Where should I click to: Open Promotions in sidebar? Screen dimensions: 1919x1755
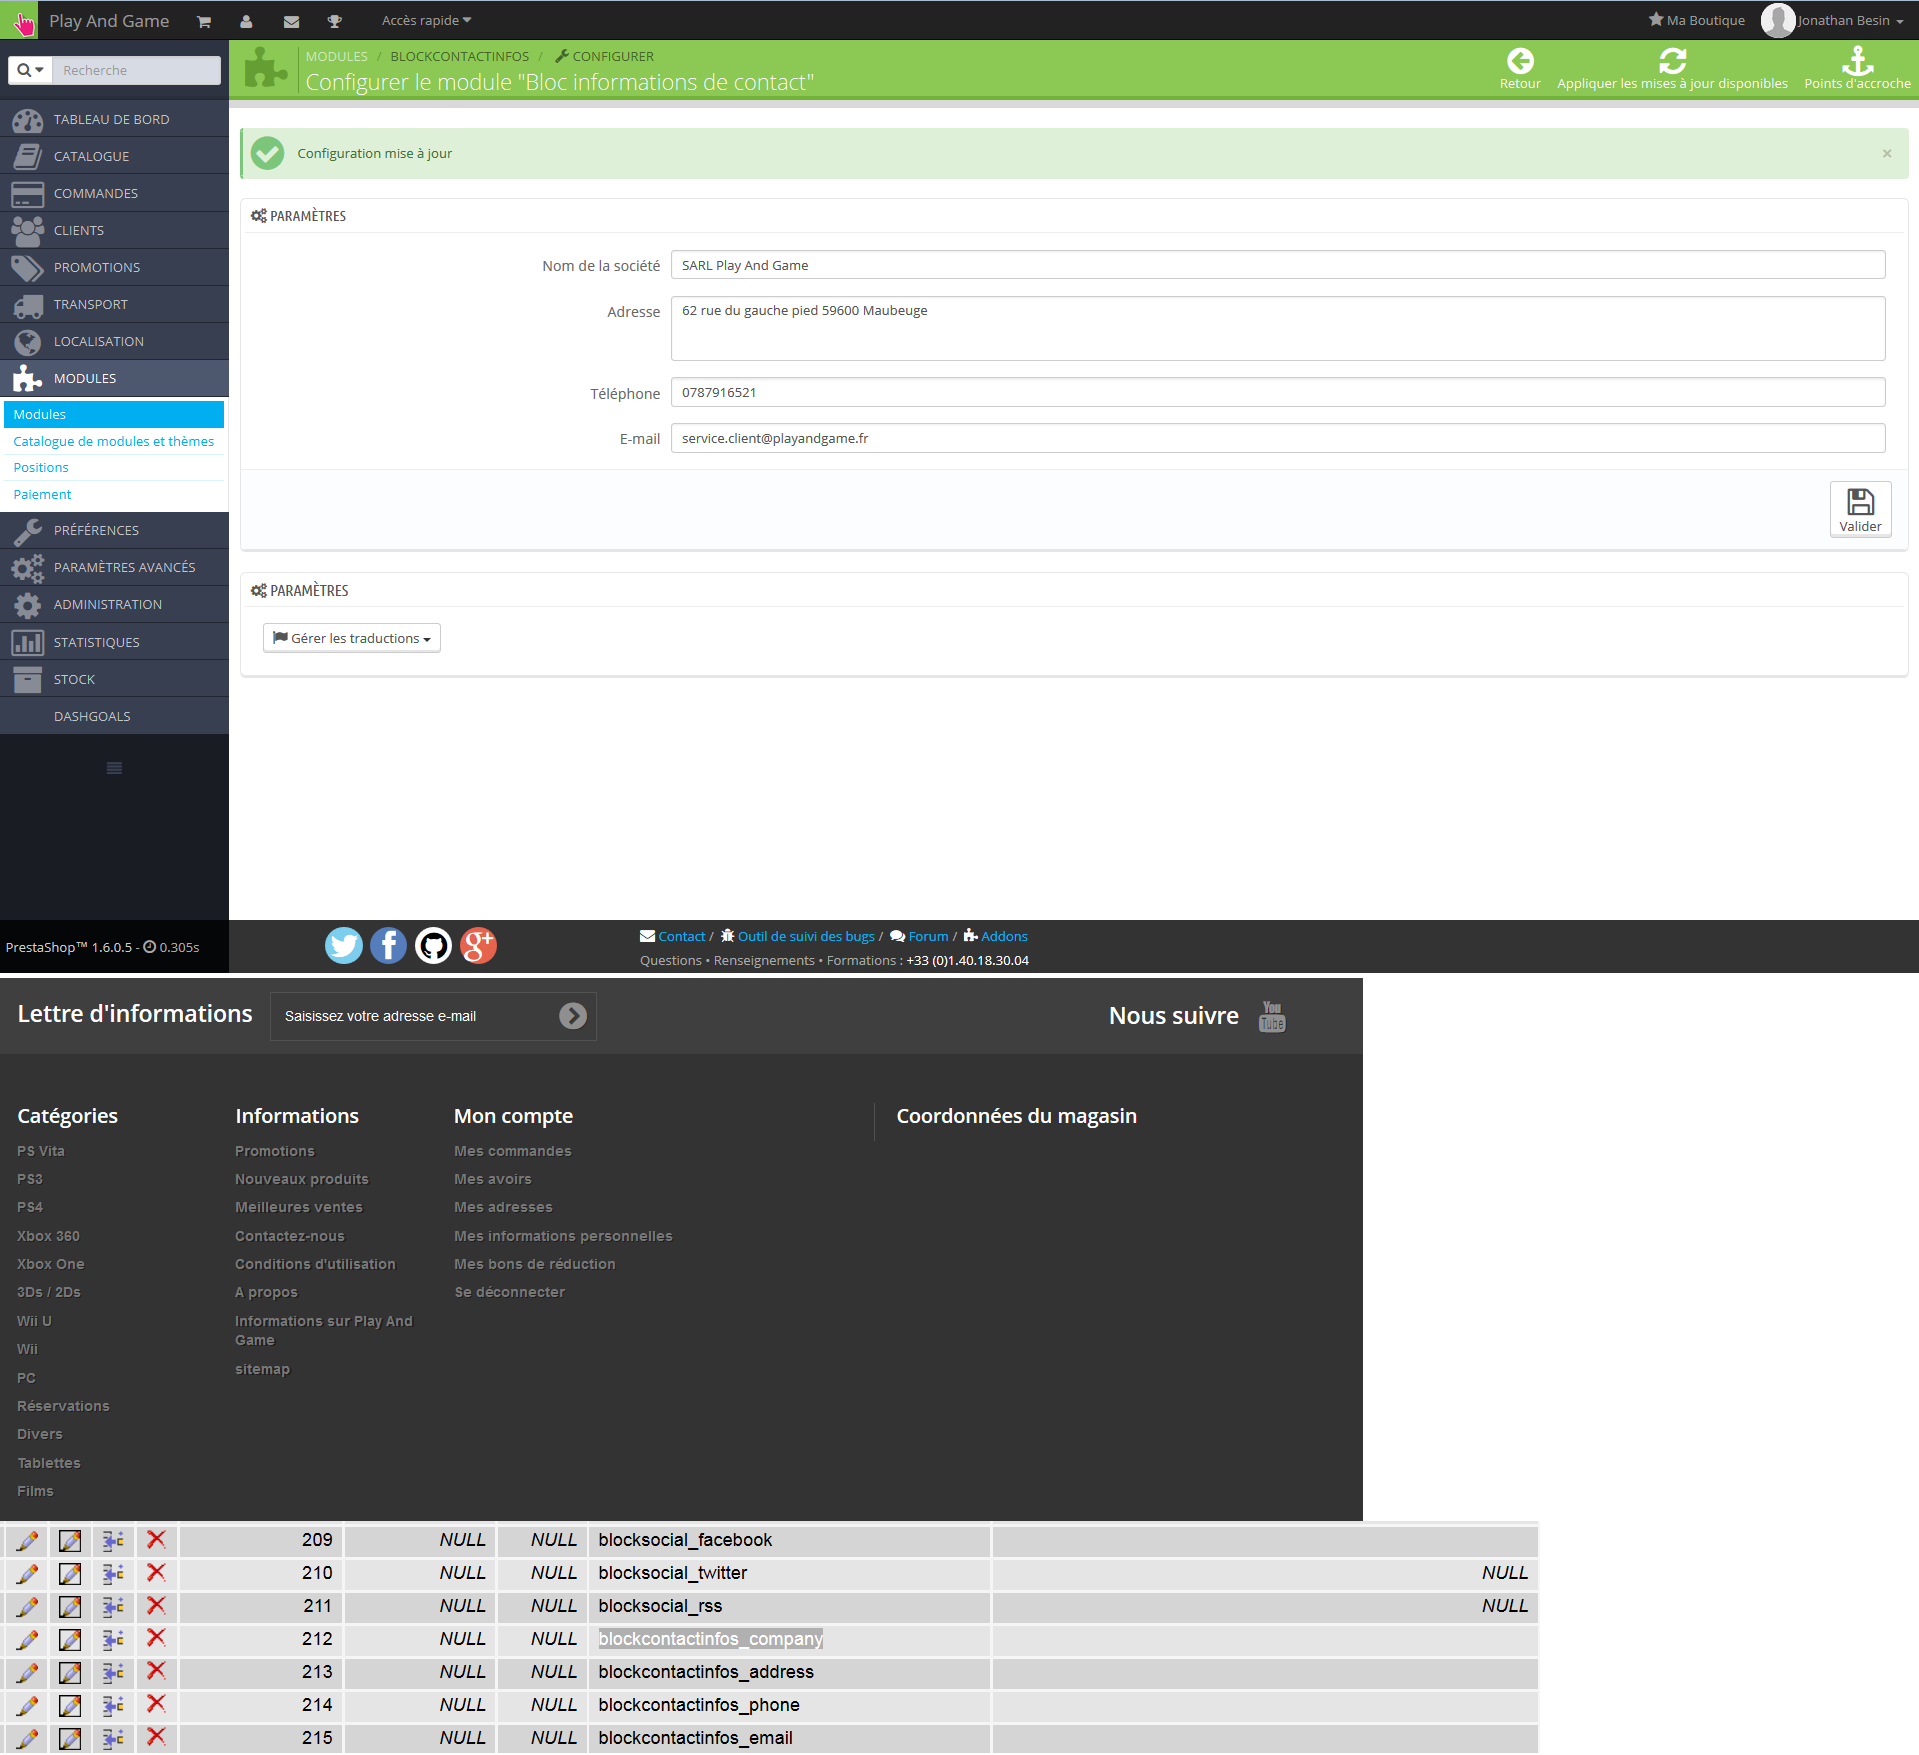[114, 267]
